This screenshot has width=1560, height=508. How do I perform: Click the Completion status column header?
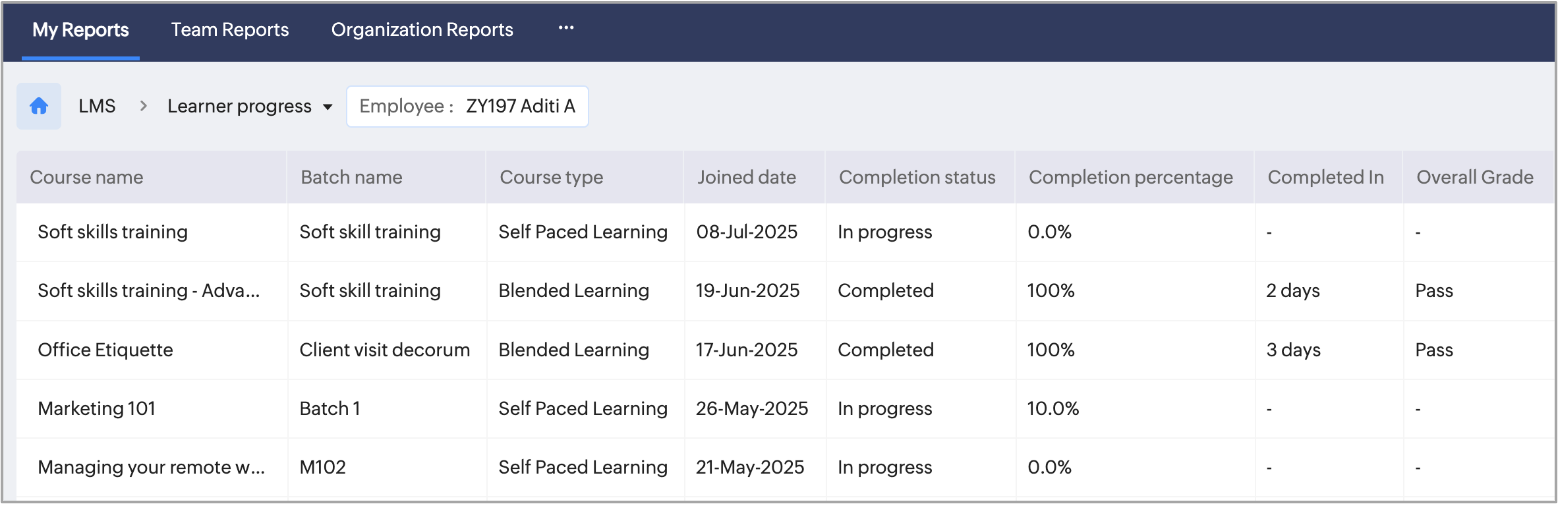pyautogui.click(x=917, y=177)
